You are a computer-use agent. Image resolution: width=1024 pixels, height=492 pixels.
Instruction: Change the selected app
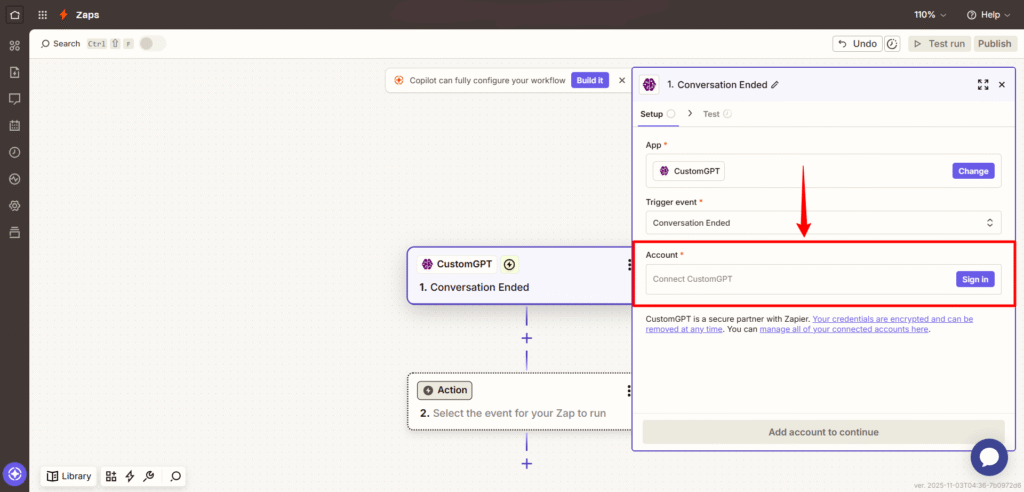pyautogui.click(x=973, y=171)
